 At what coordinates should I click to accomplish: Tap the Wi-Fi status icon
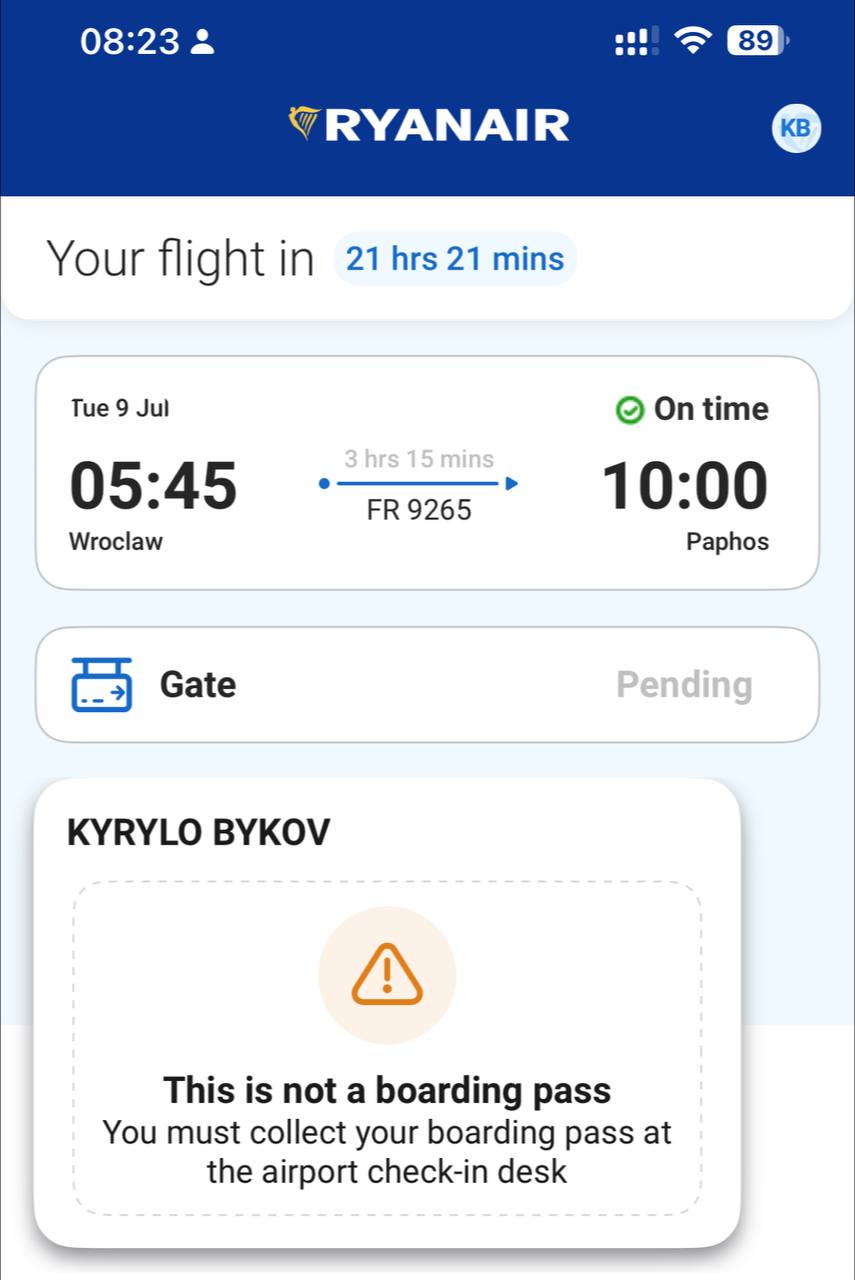(x=692, y=41)
